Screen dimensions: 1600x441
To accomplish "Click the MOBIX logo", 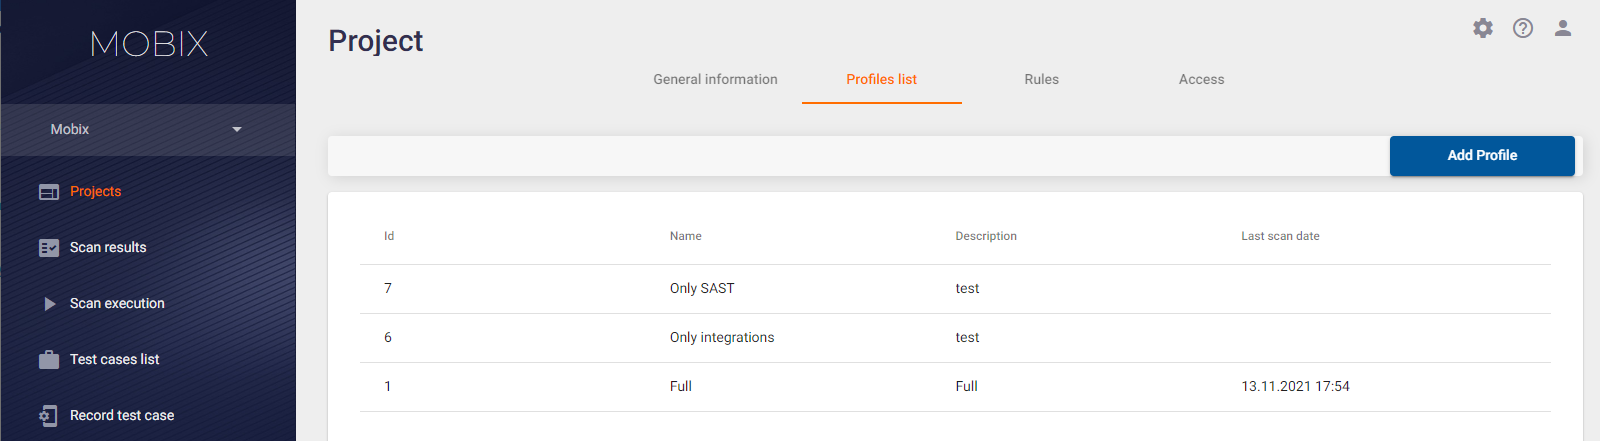I will click(x=149, y=43).
